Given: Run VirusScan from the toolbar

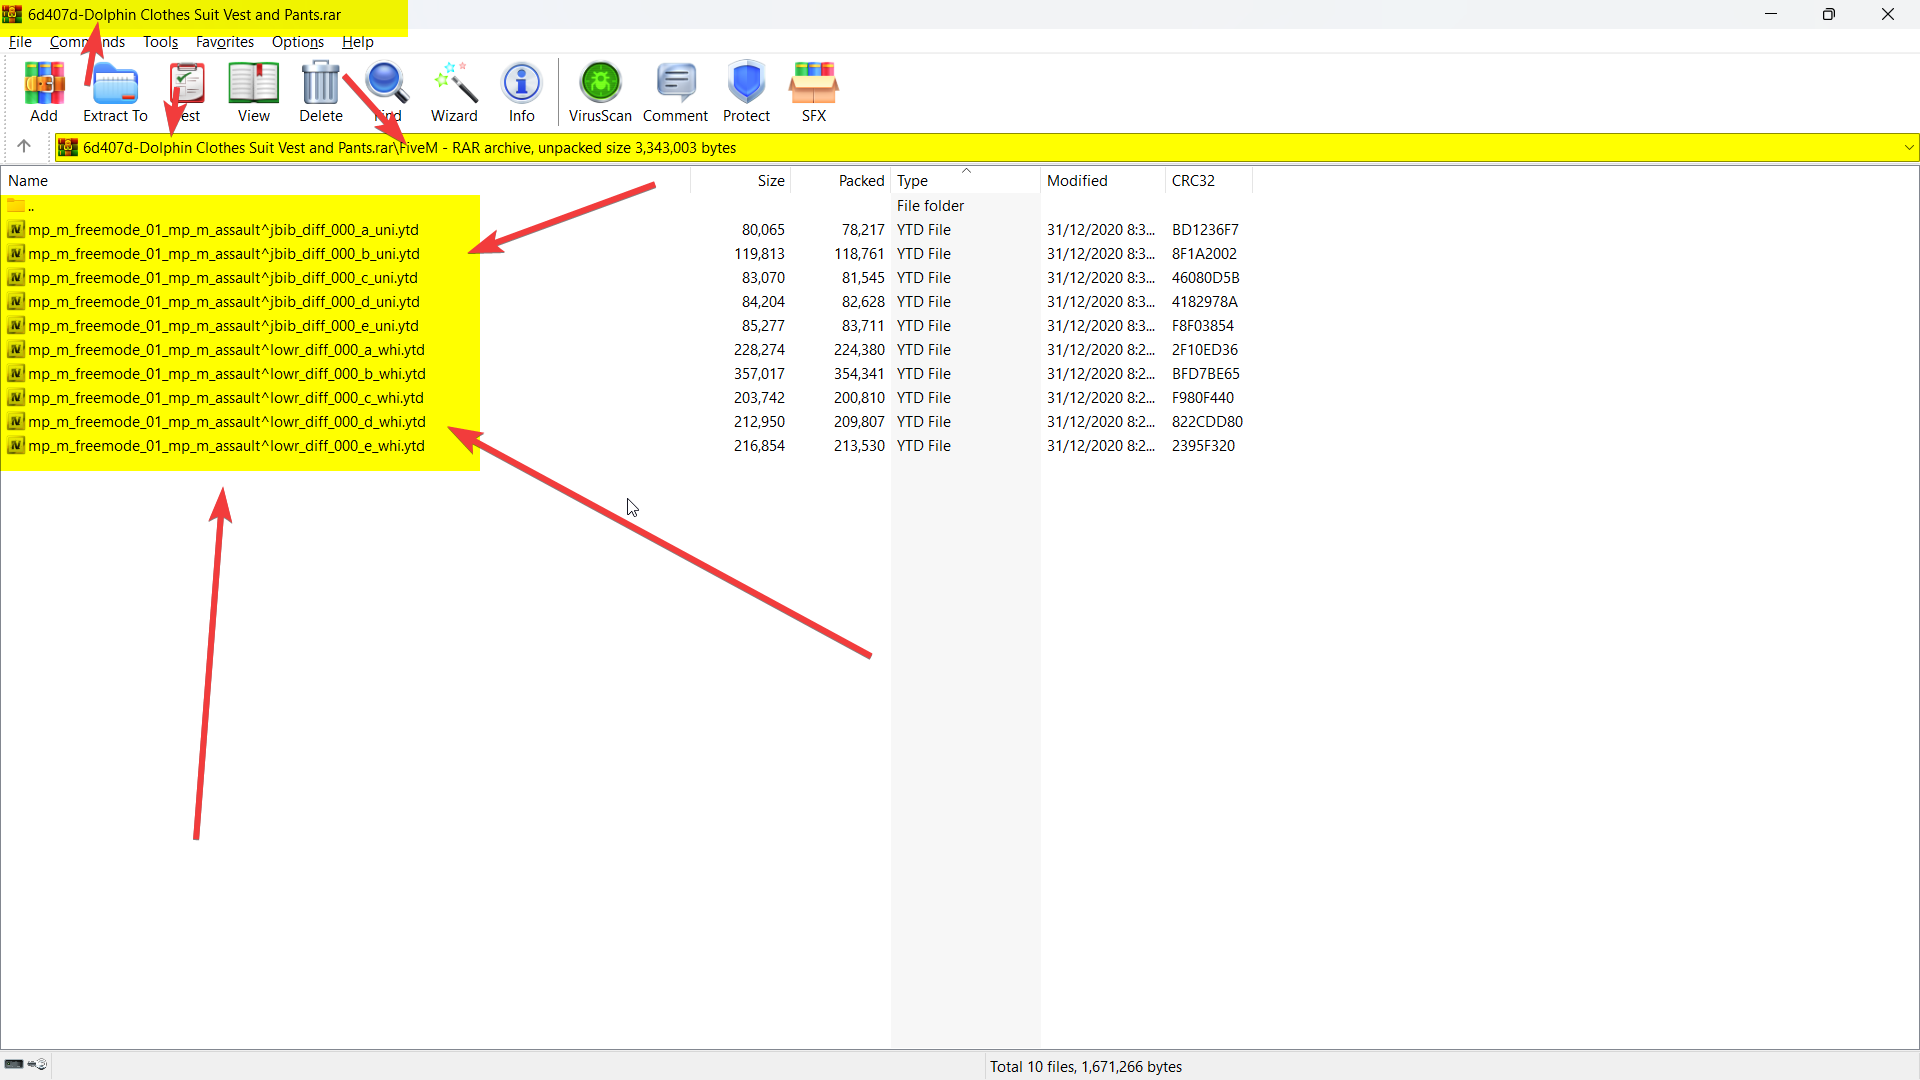Looking at the screenshot, I should pos(600,91).
